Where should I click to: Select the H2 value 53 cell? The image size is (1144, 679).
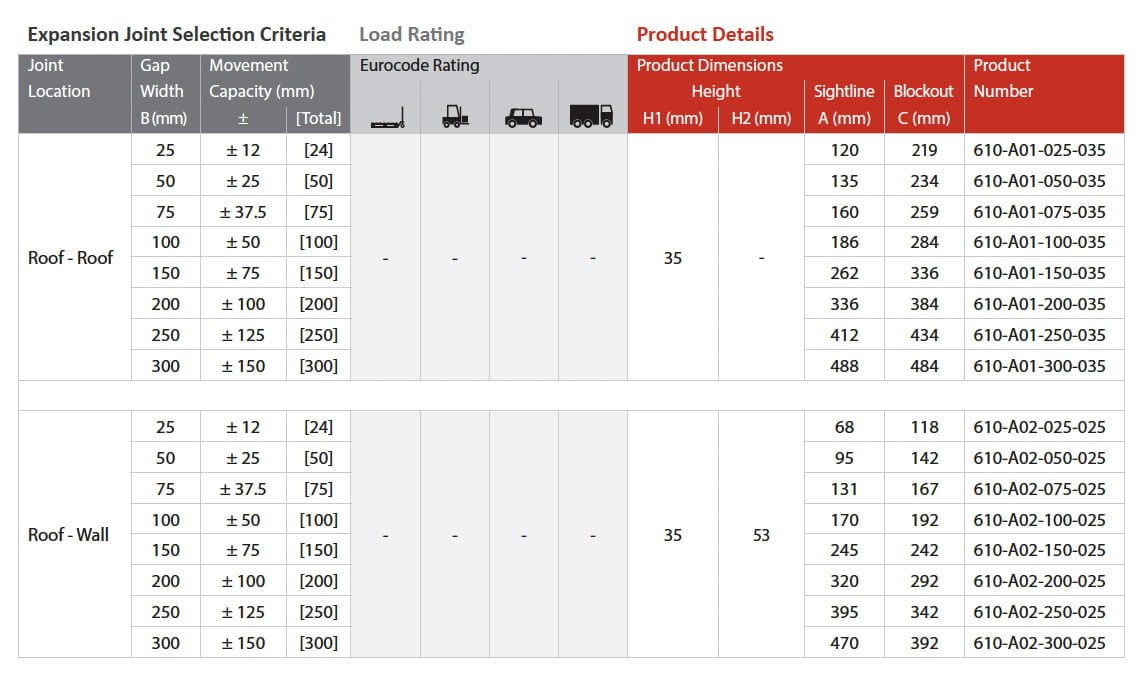coord(761,535)
